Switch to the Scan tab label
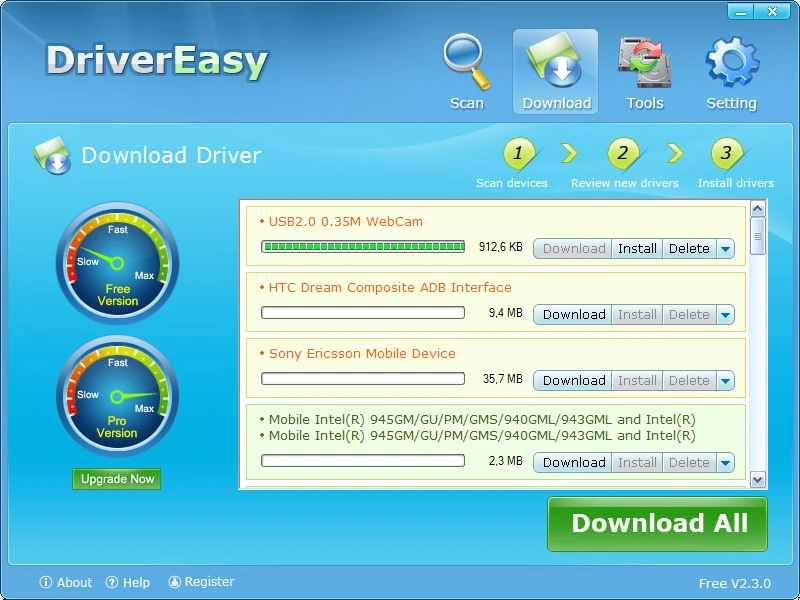800x600 pixels. click(467, 103)
